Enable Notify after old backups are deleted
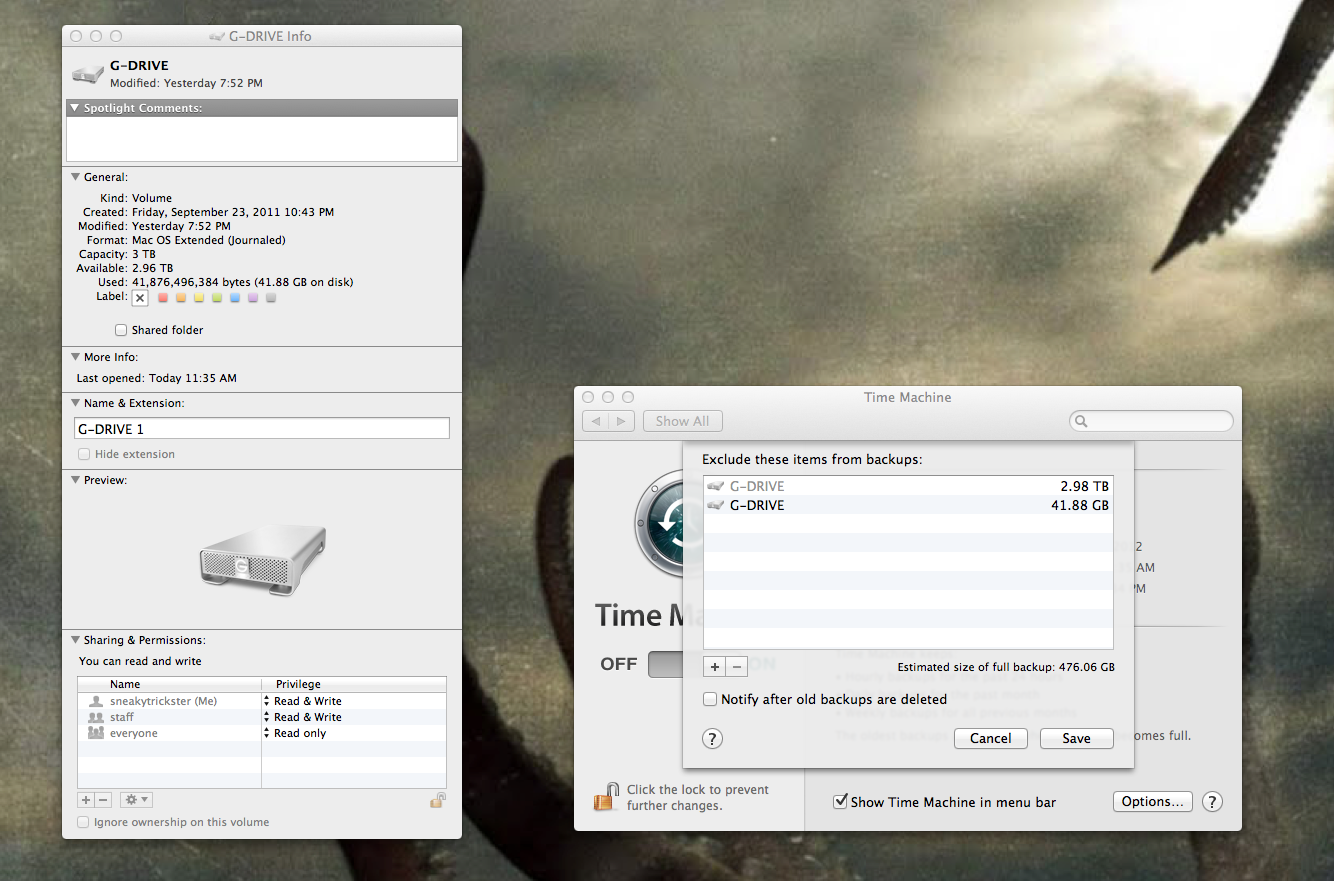 710,699
